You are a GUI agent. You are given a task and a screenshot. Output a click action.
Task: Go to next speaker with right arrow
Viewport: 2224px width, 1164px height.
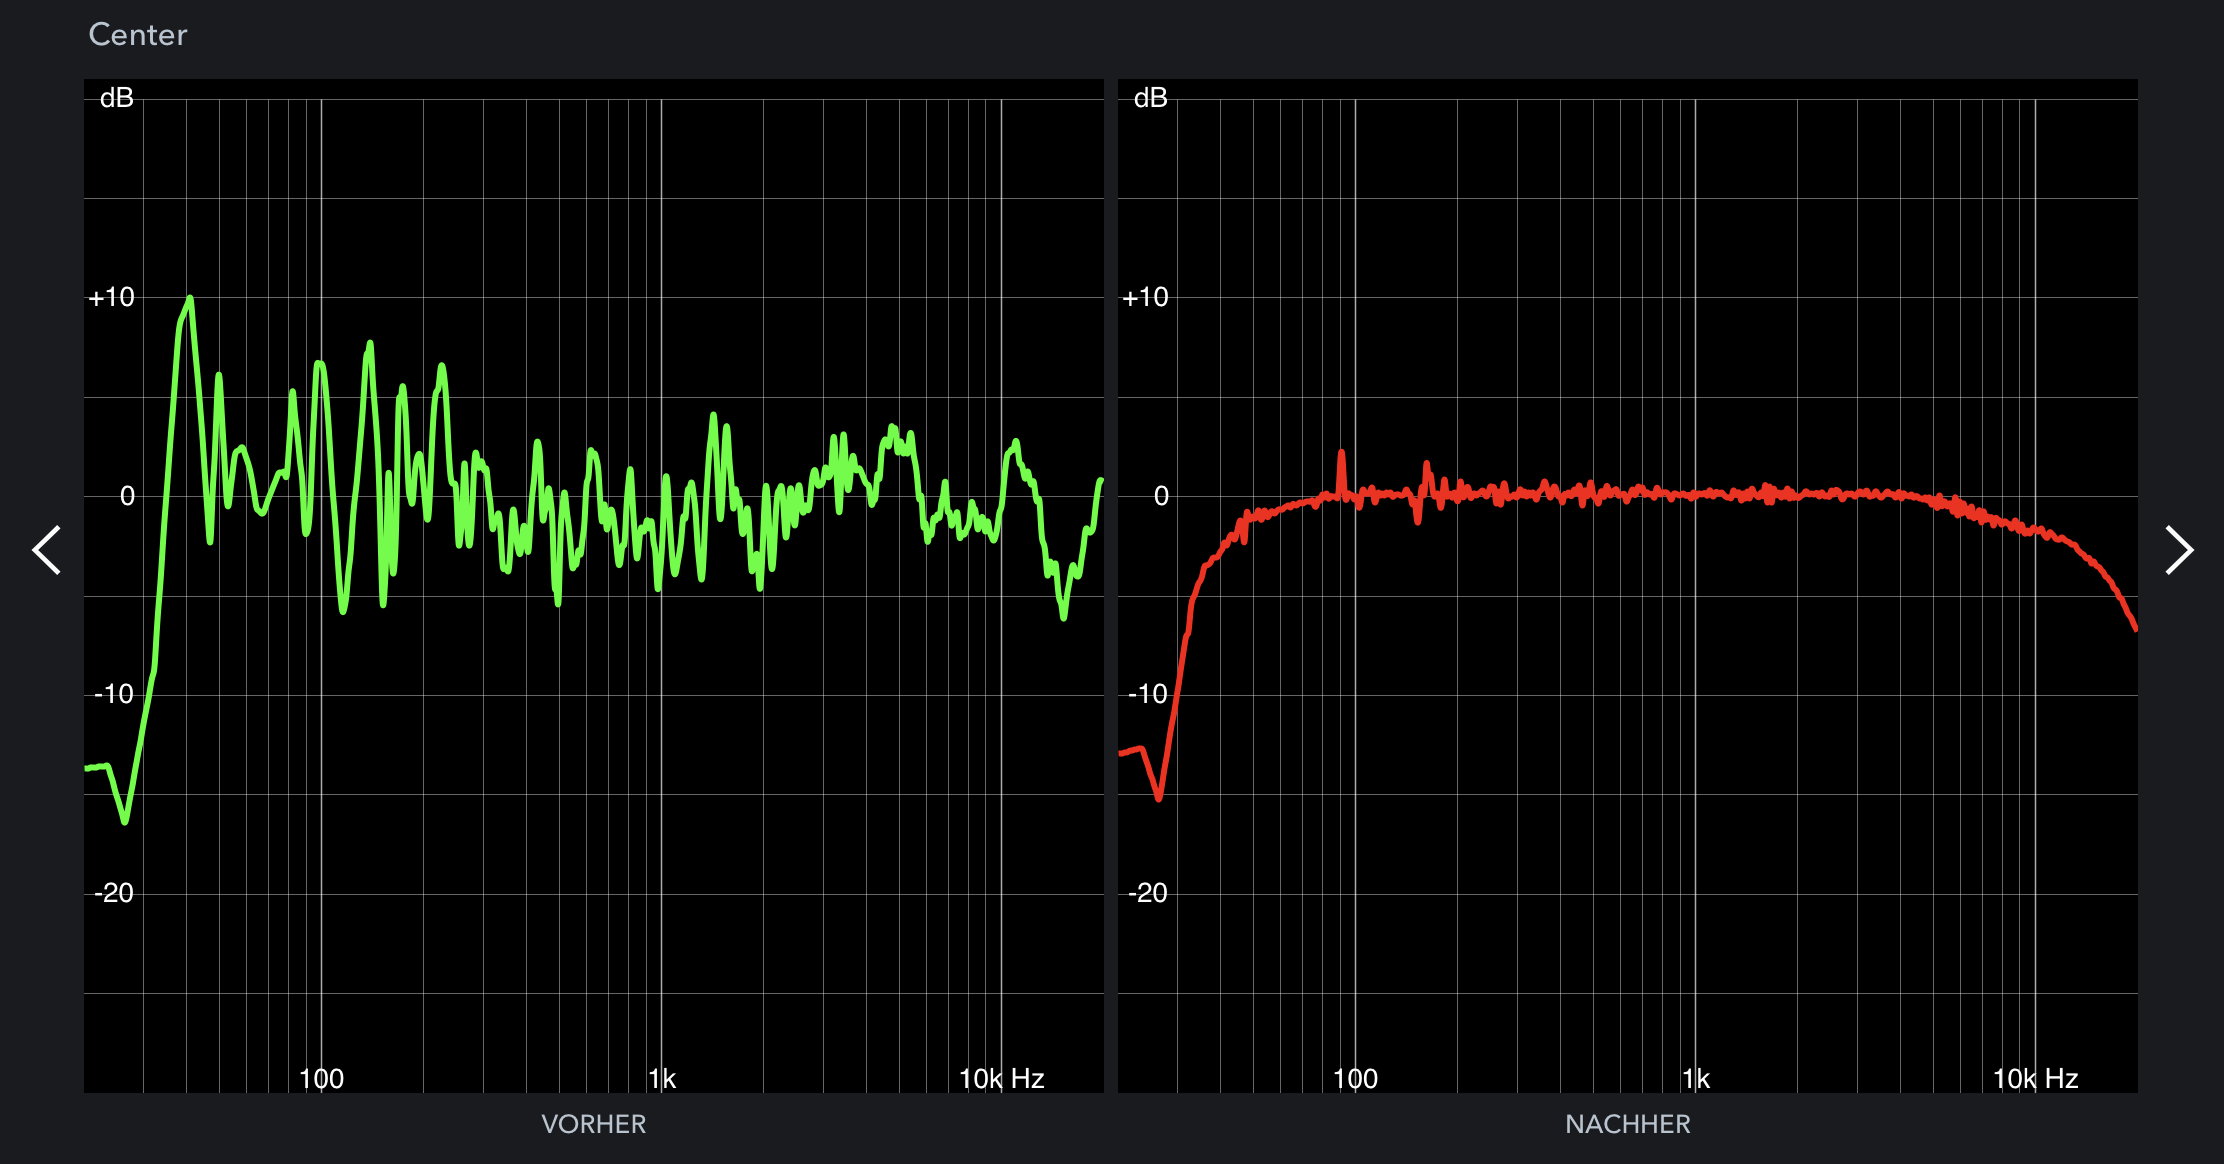(x=2178, y=550)
